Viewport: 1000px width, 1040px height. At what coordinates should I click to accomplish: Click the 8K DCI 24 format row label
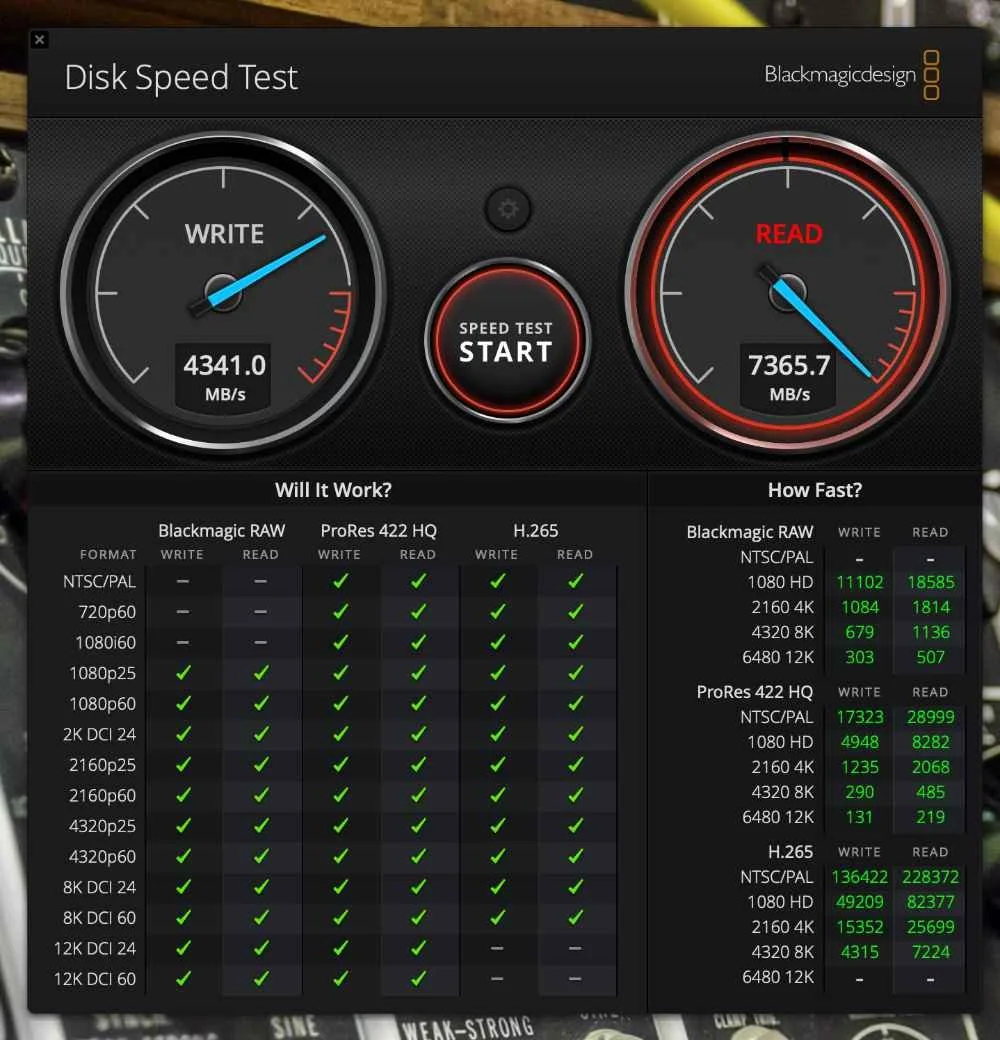[x=99, y=887]
